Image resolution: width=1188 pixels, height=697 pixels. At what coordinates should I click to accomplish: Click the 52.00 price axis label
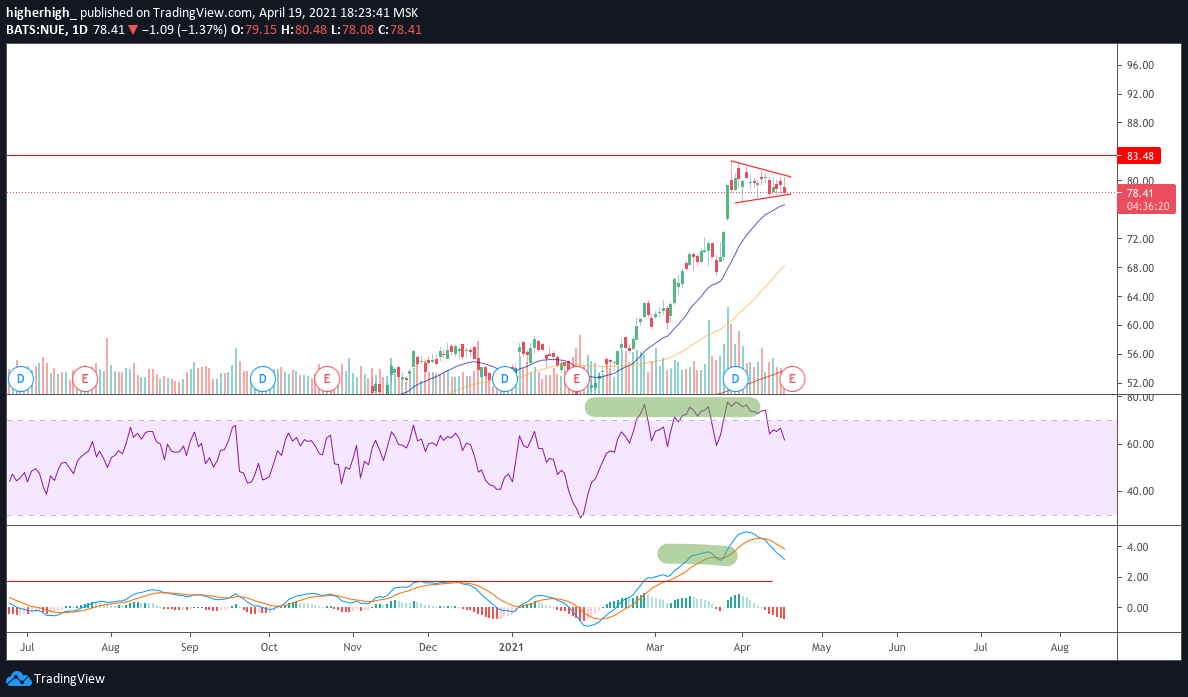[x=1140, y=383]
